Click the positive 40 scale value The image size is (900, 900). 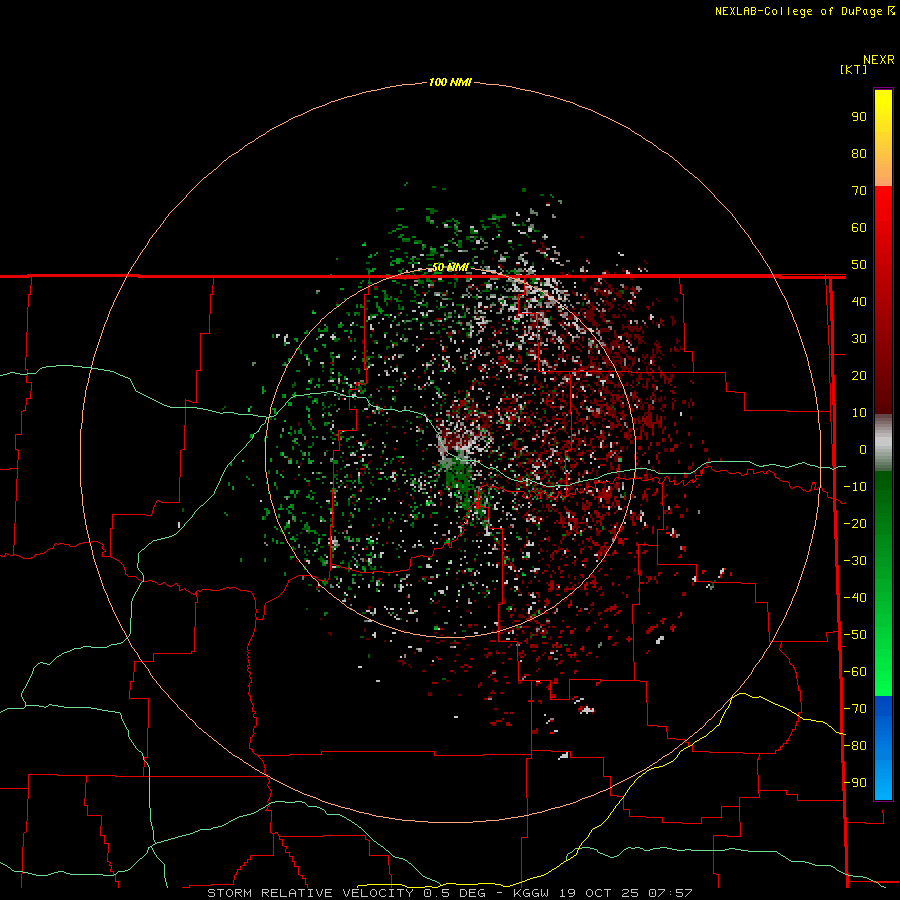[x=859, y=302]
